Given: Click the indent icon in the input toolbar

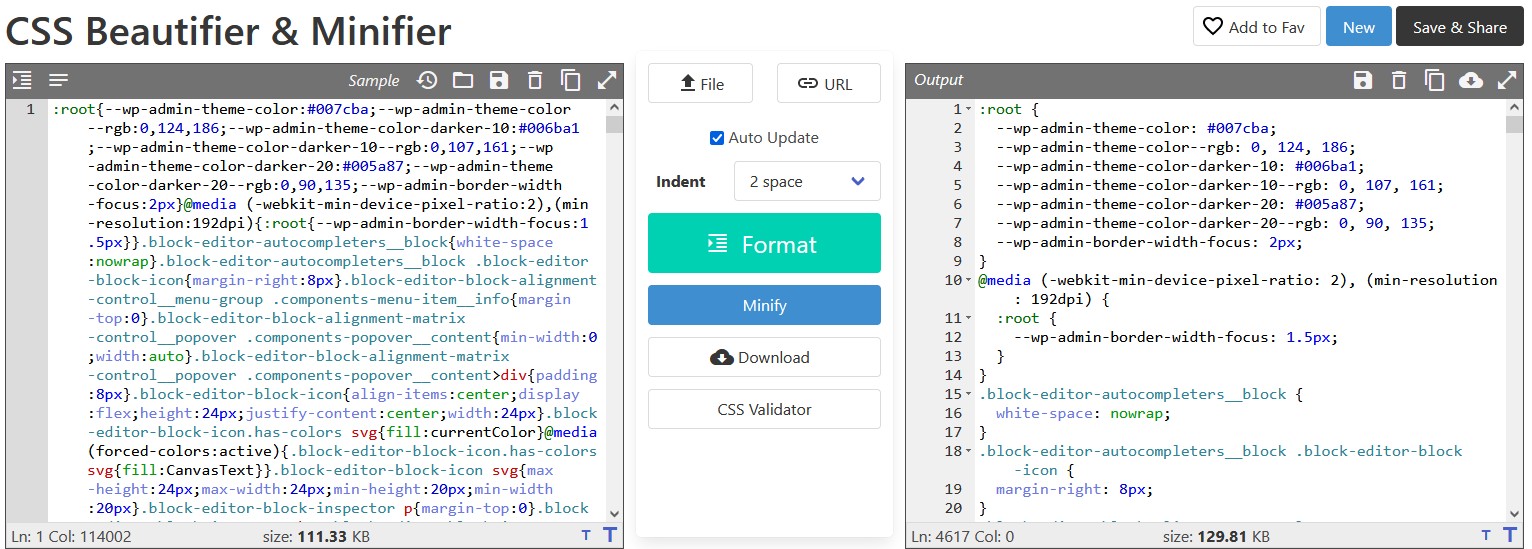Looking at the screenshot, I should [x=22, y=80].
